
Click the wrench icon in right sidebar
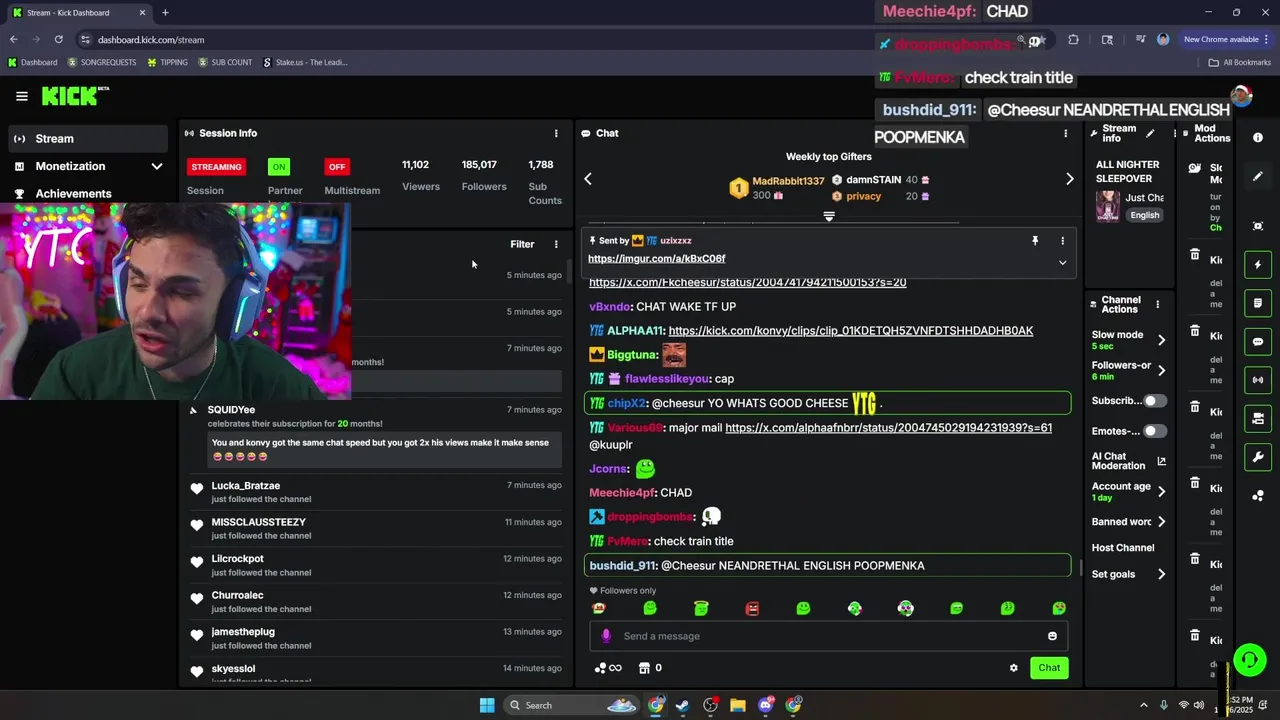pos(1258,457)
